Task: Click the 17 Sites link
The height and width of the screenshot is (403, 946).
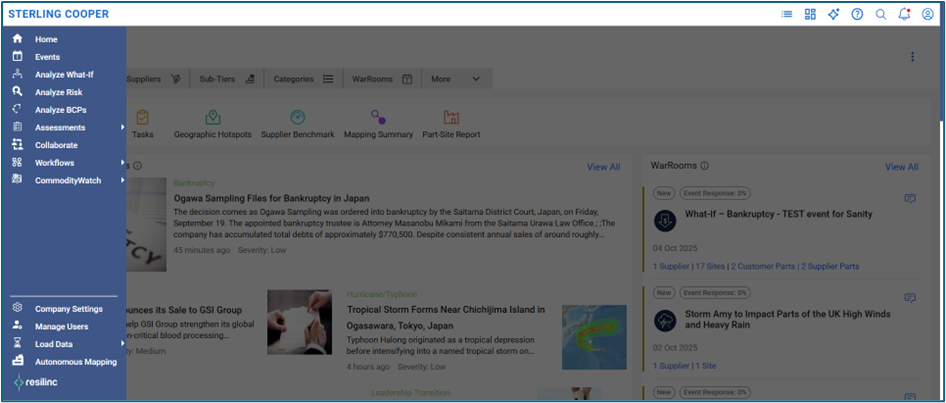Action: [708, 266]
